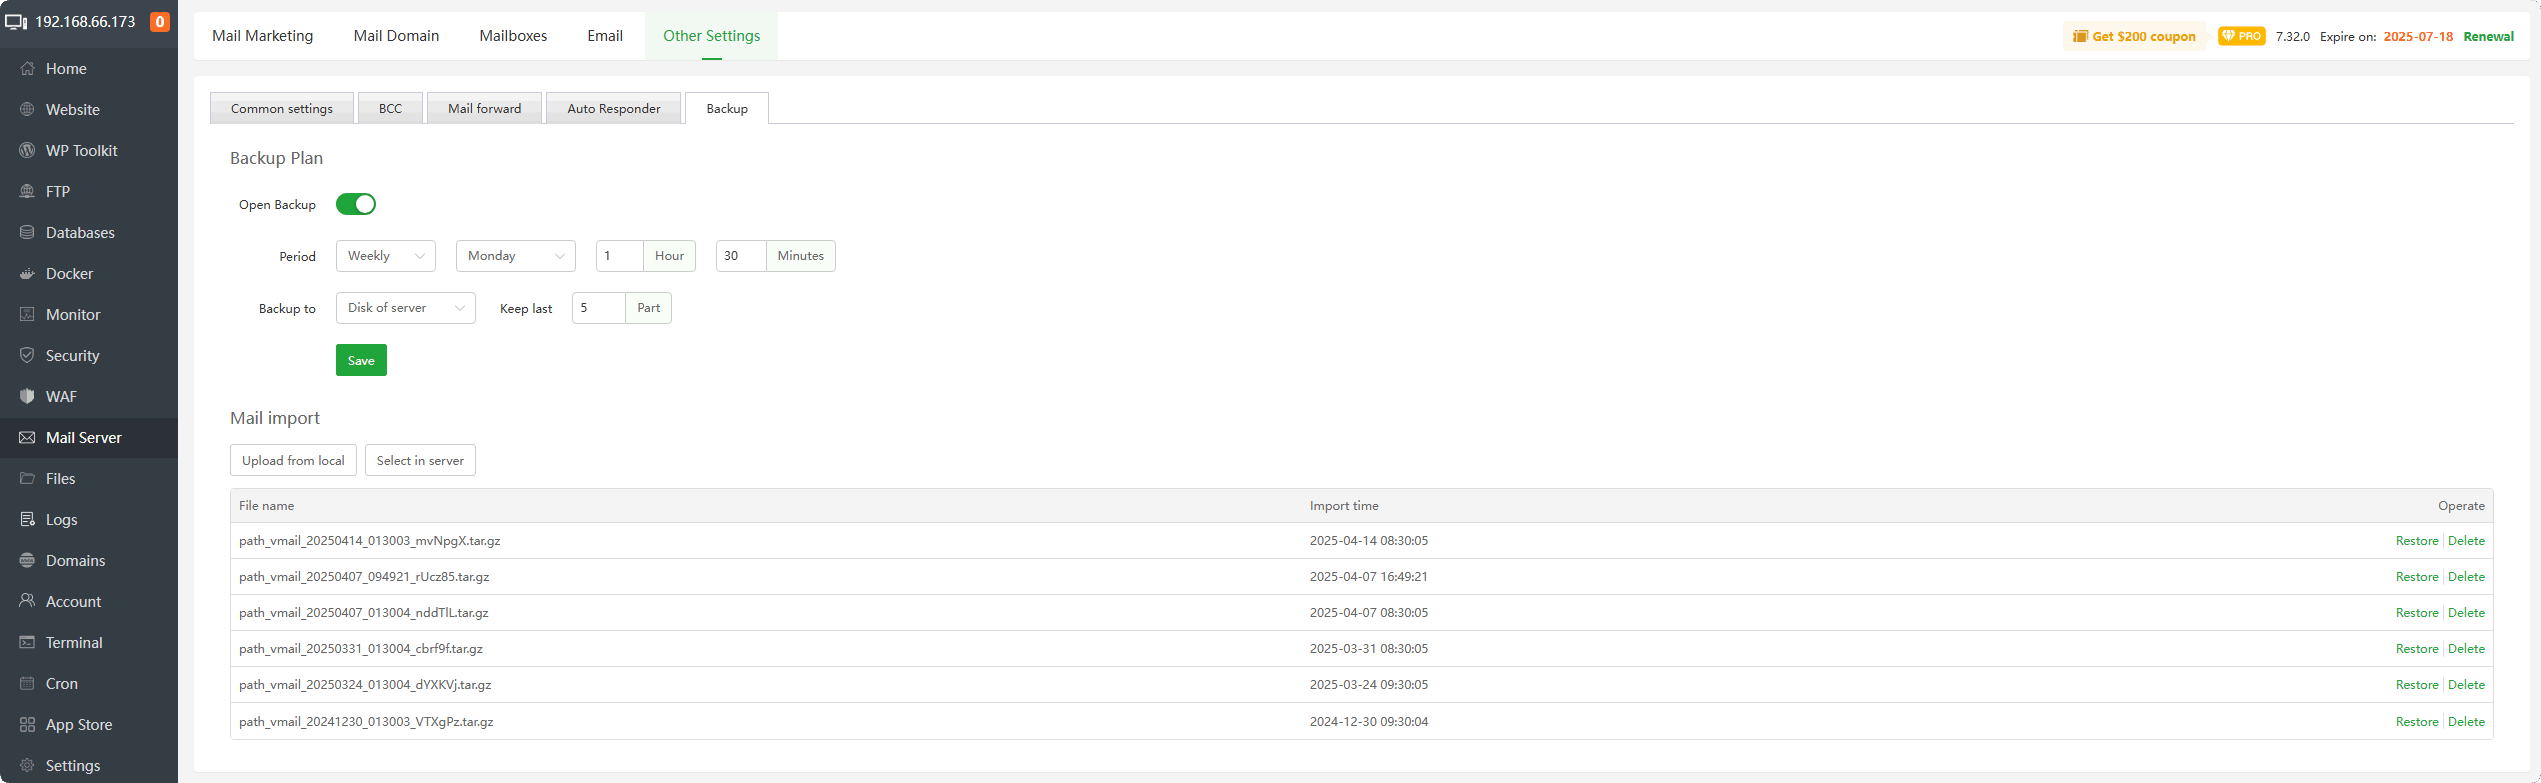Viewport: 2541px width, 783px height.
Task: Click the orange notification count badge
Action: [160, 22]
